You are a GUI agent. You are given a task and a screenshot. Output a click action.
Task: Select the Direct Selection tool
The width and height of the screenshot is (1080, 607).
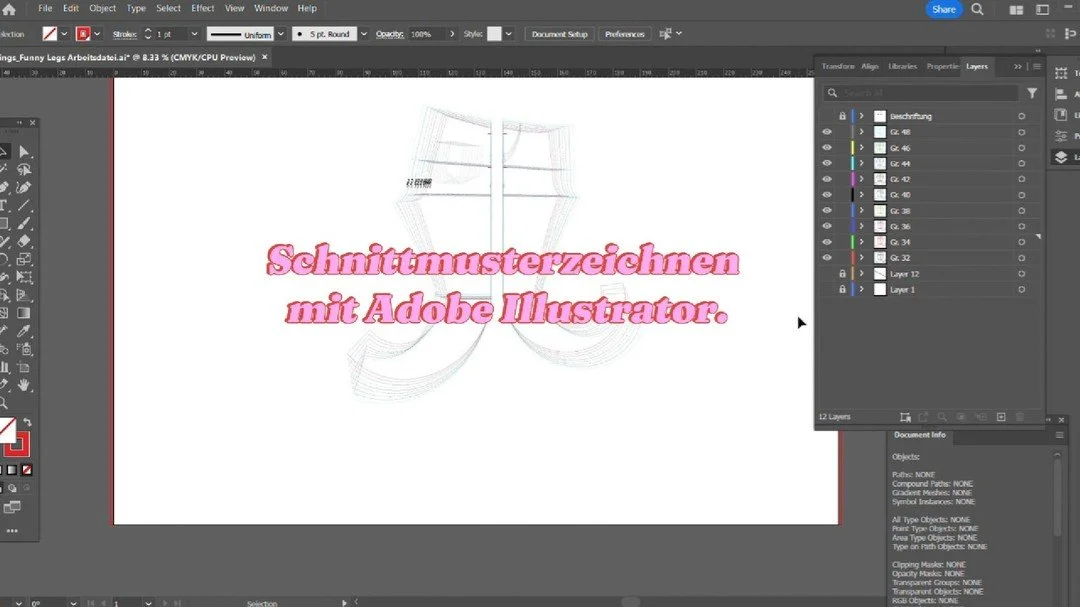click(x=24, y=152)
